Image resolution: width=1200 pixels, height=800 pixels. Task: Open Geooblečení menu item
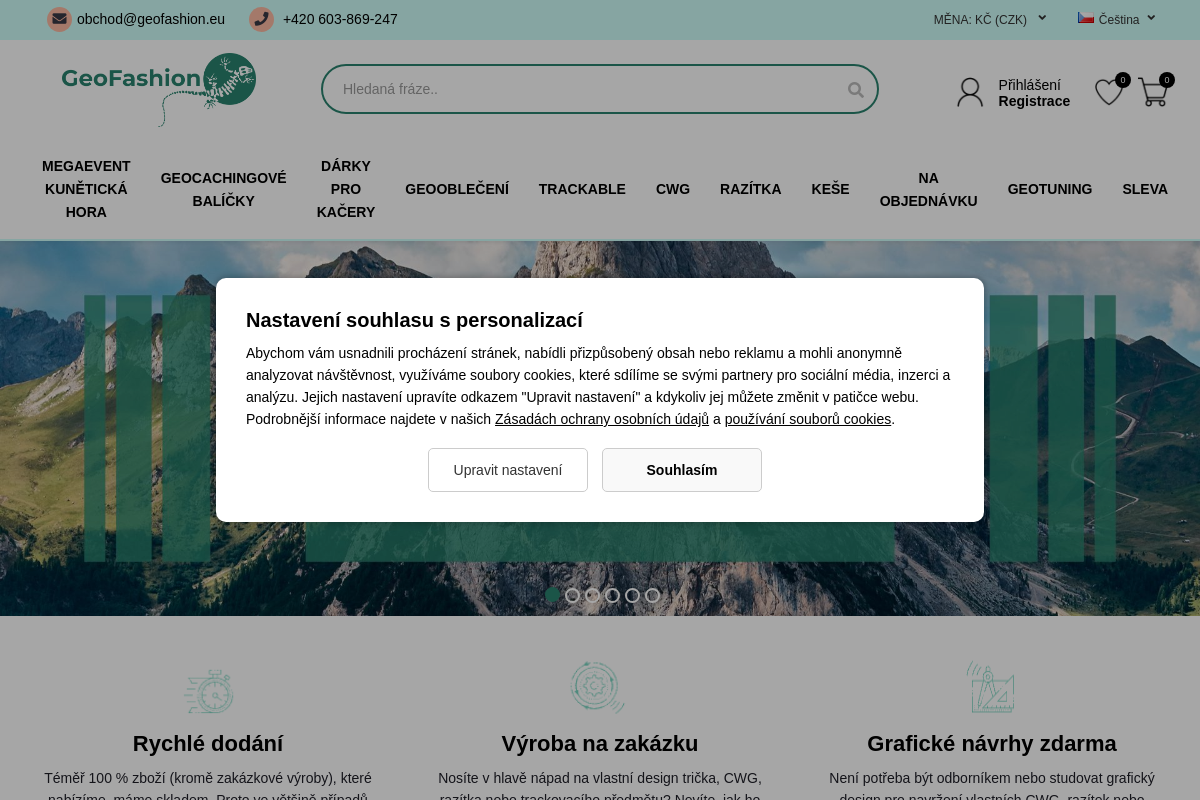[457, 189]
